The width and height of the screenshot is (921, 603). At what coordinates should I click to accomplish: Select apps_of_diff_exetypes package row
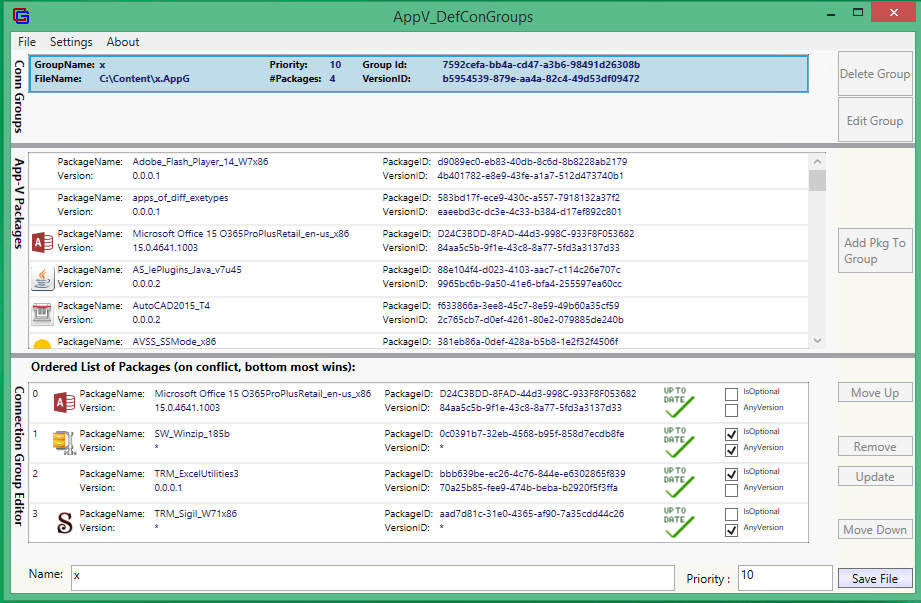tap(419, 207)
